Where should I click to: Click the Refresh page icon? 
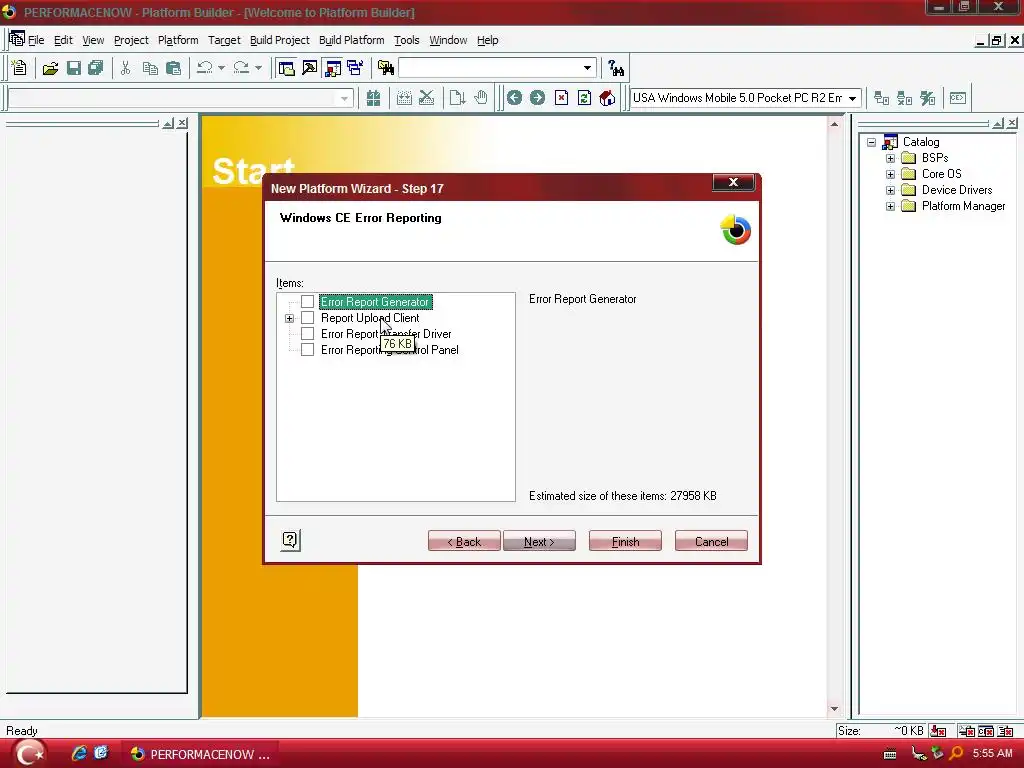[x=584, y=98]
